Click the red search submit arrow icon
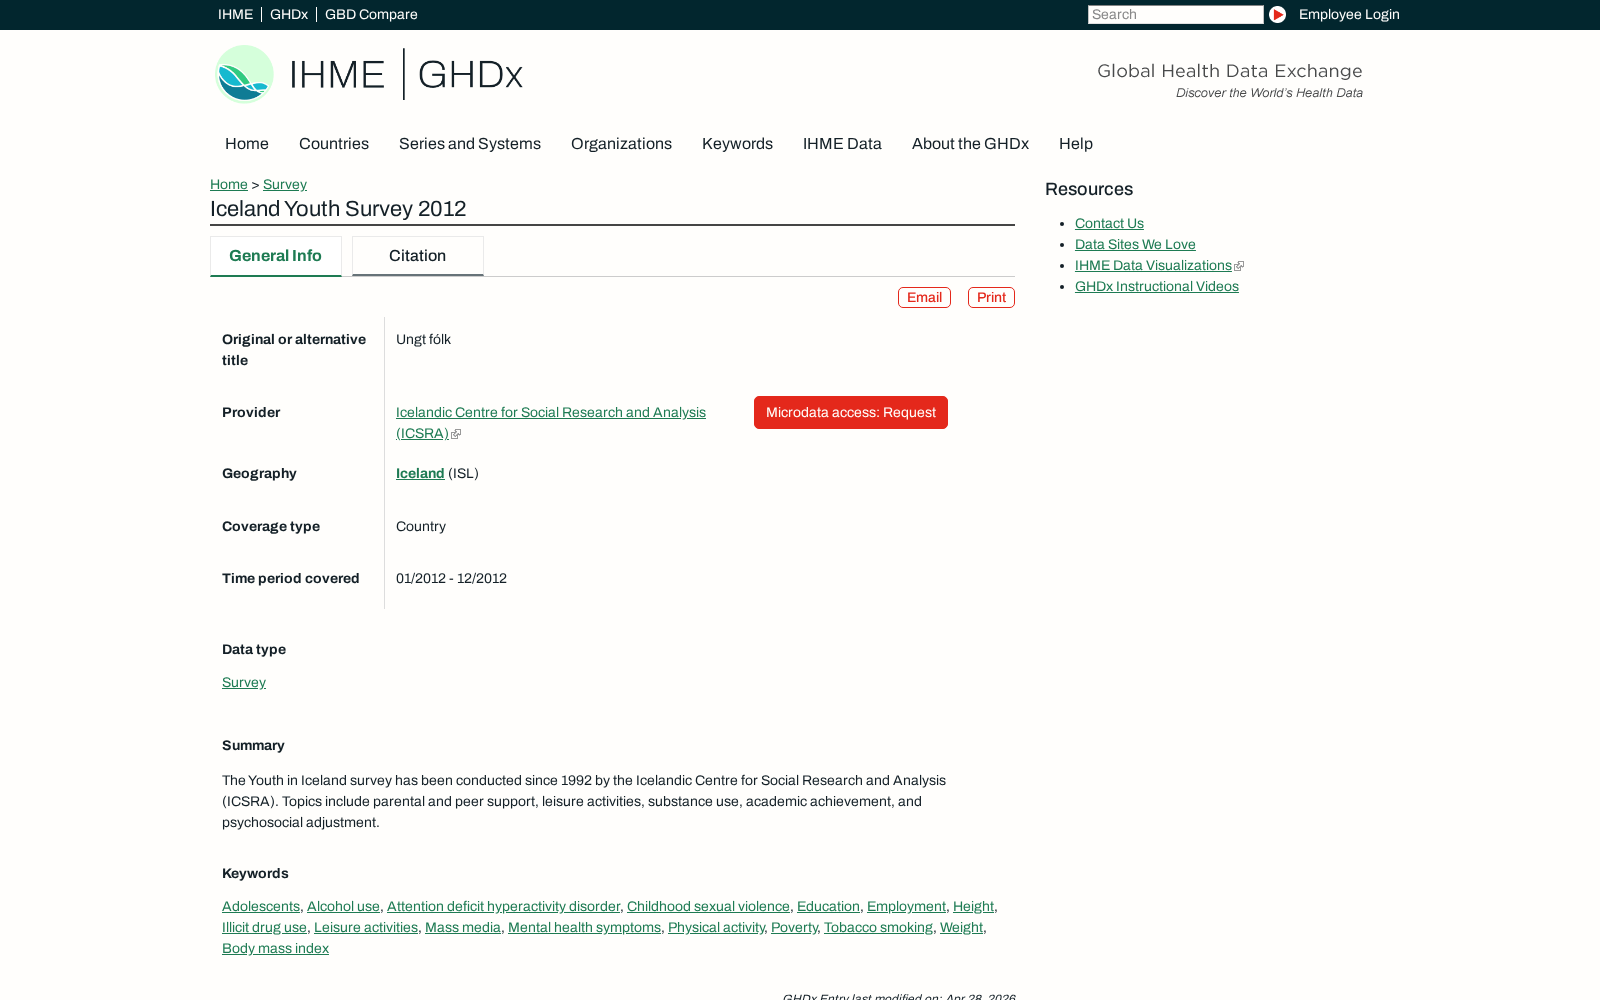 click(x=1277, y=14)
